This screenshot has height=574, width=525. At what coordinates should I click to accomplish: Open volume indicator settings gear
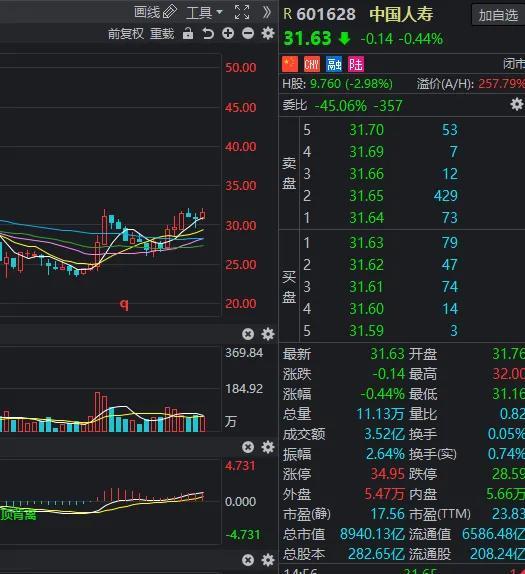pyautogui.click(x=268, y=334)
